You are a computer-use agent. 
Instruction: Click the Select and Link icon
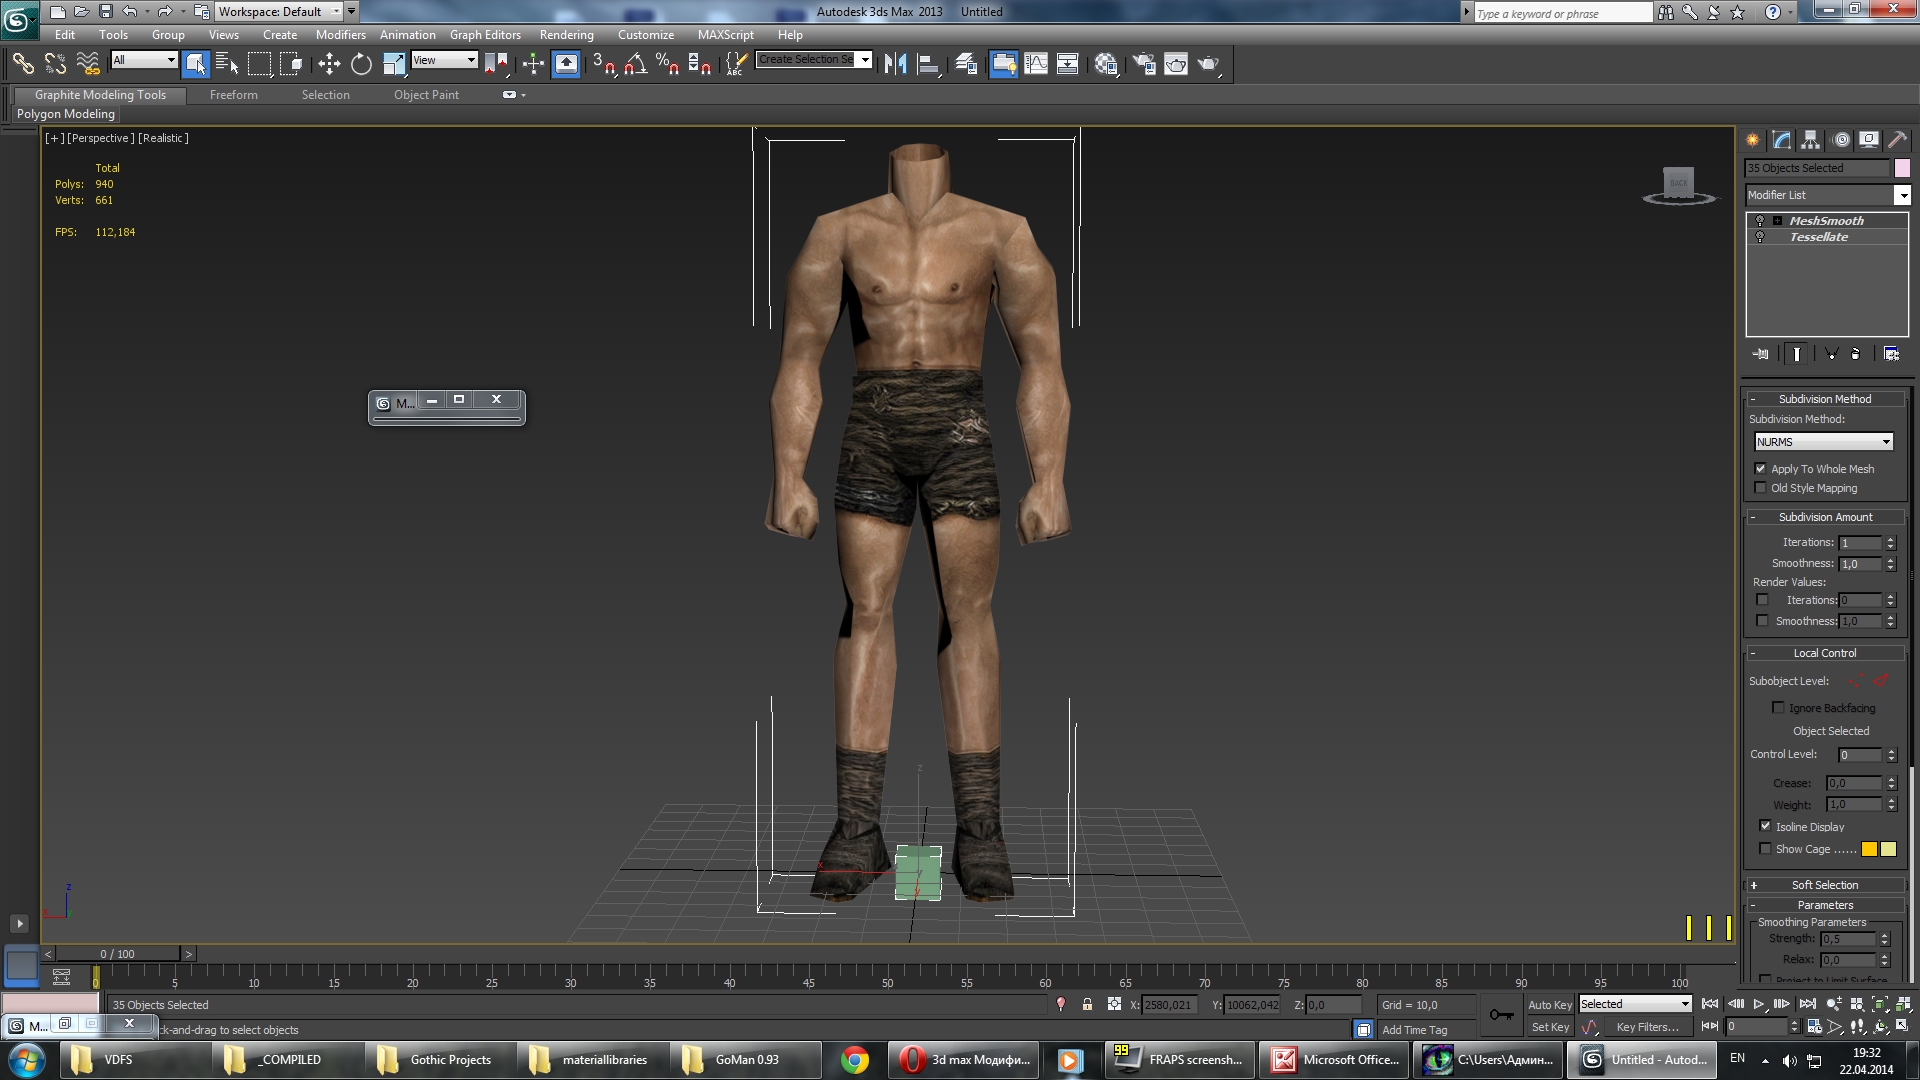pos(22,64)
